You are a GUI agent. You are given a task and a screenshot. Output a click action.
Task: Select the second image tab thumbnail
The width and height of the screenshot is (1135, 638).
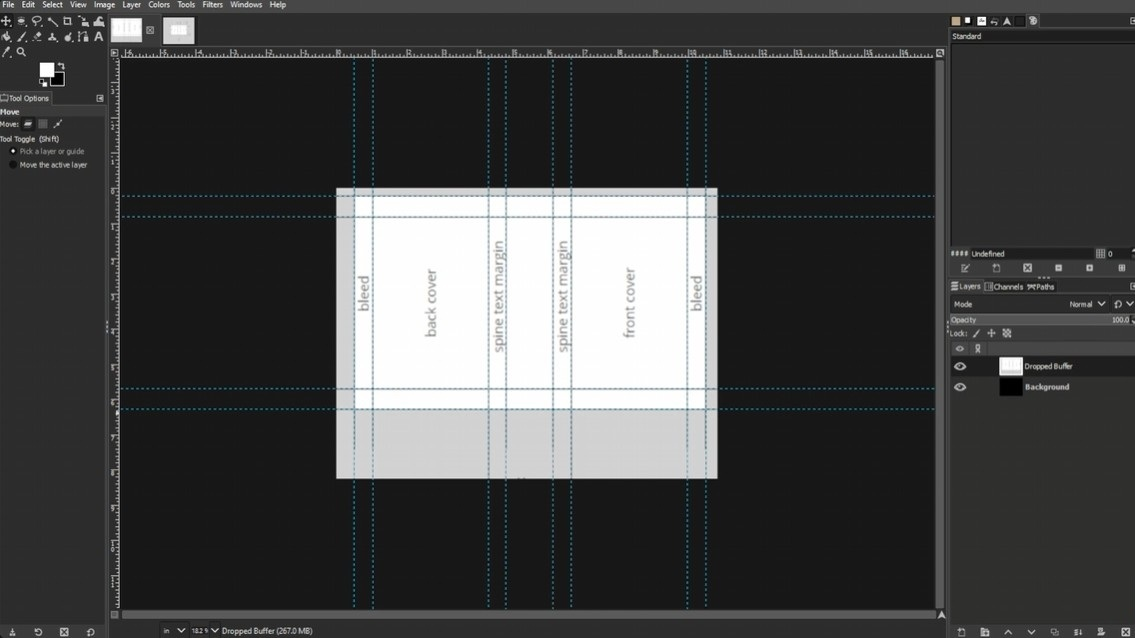[x=179, y=30]
